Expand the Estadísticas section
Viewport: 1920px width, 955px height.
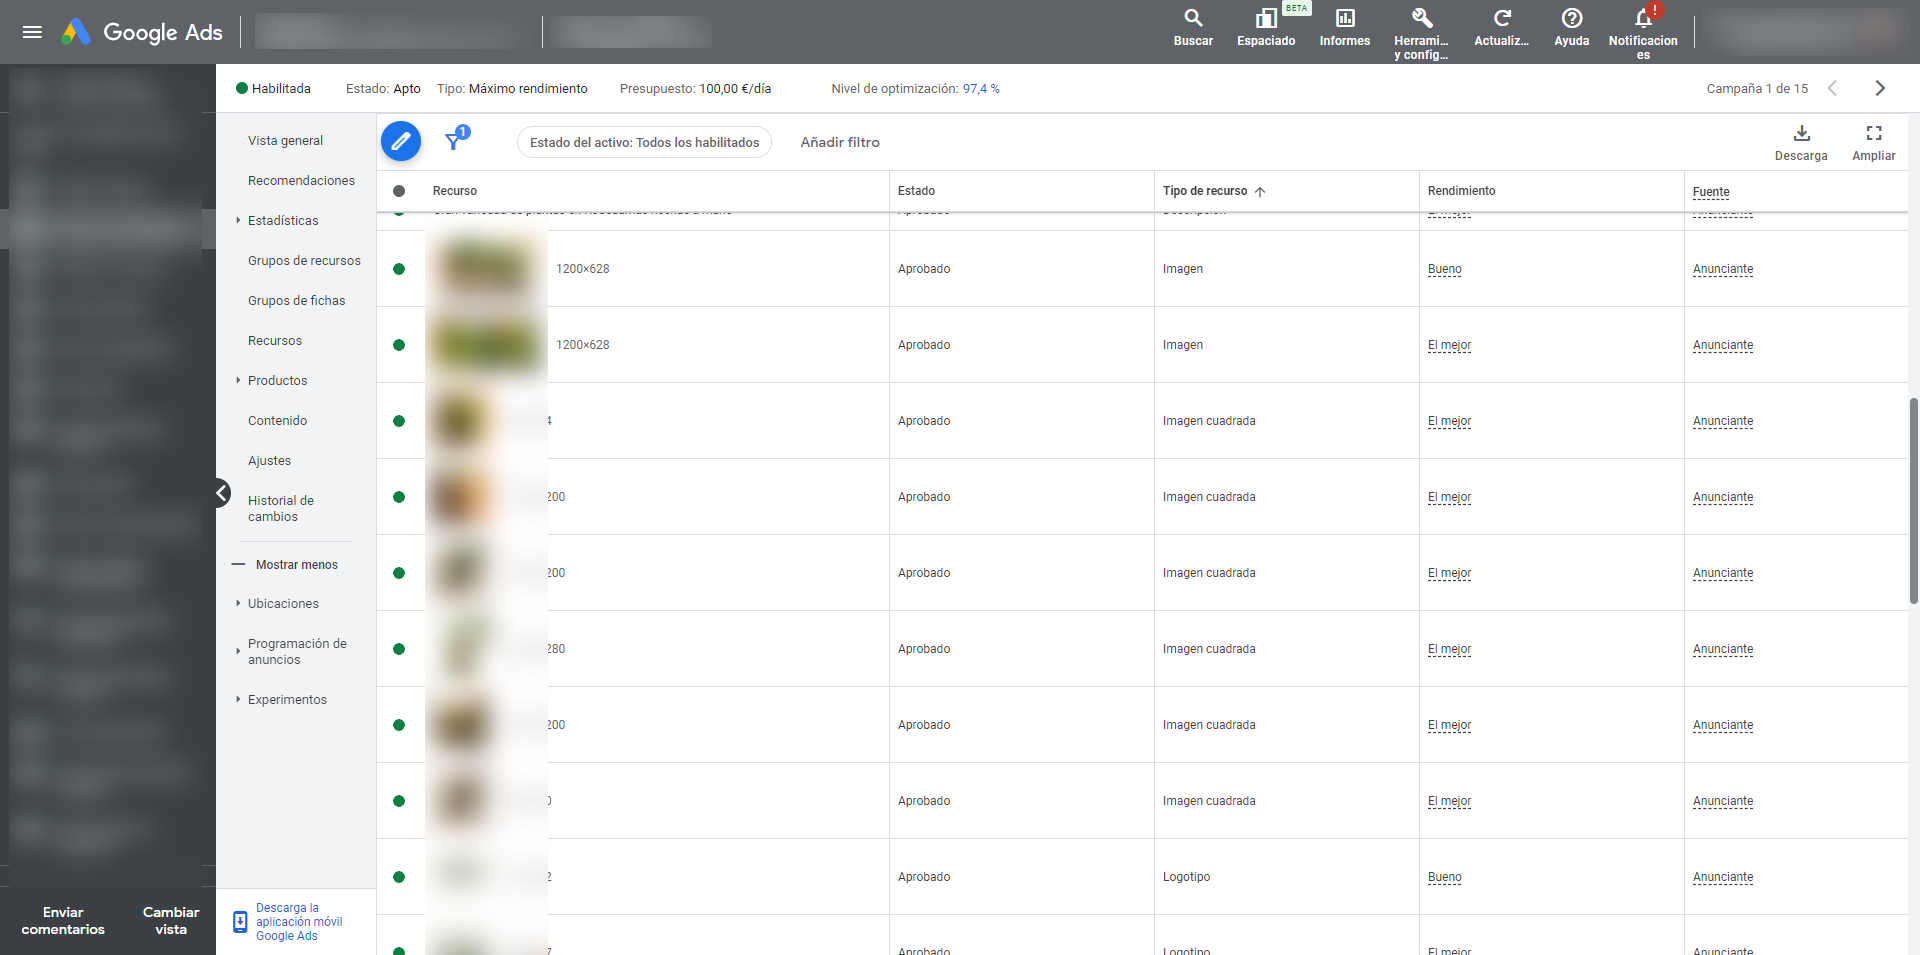pos(238,220)
